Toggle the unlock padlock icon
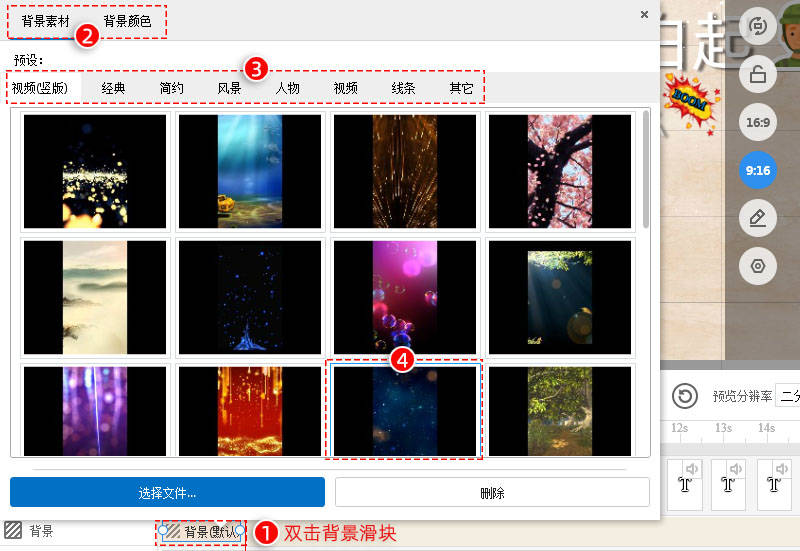 758,74
